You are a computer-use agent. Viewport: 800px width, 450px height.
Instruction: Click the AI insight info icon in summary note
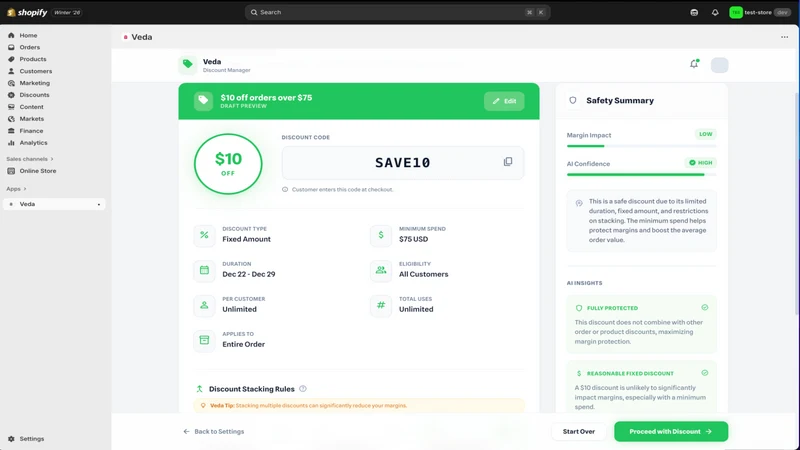tap(579, 203)
